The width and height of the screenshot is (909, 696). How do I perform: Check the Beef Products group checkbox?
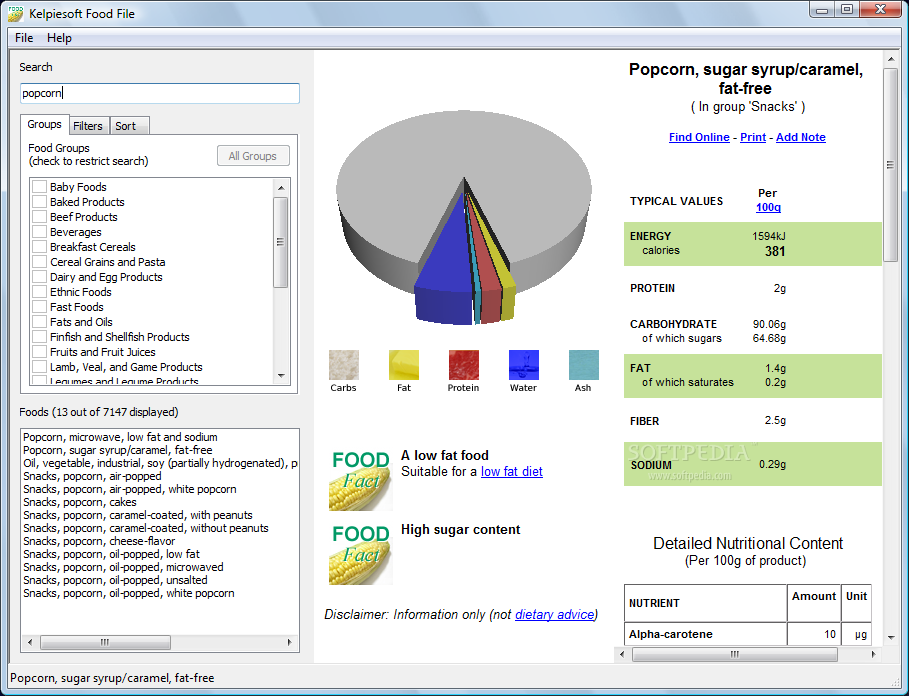pyautogui.click(x=39, y=217)
